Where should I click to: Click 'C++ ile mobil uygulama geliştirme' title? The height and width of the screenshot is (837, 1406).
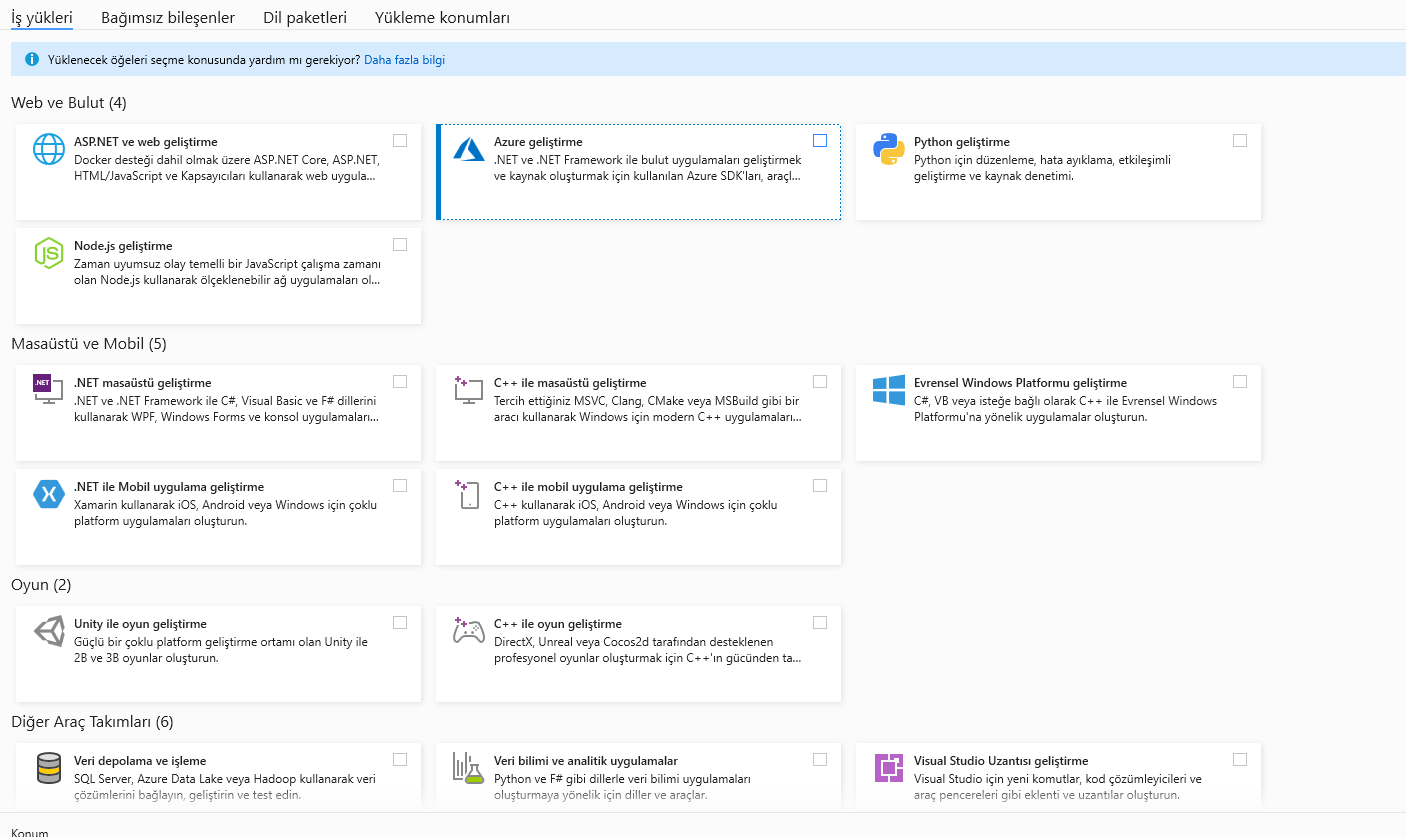(588, 487)
